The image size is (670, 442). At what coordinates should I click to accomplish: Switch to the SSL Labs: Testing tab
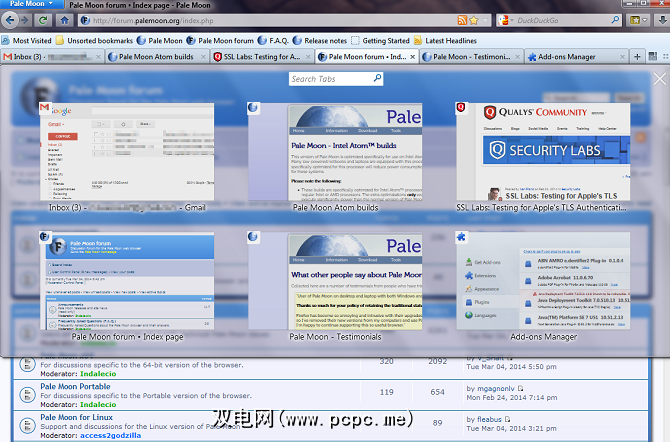point(260,56)
